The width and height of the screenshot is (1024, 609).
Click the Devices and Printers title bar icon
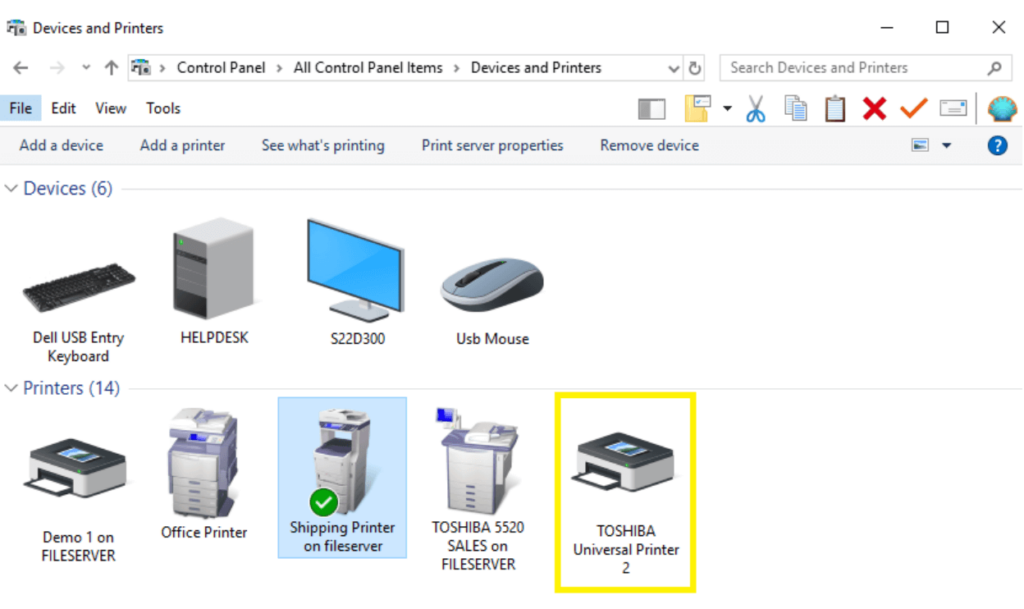click(16, 28)
